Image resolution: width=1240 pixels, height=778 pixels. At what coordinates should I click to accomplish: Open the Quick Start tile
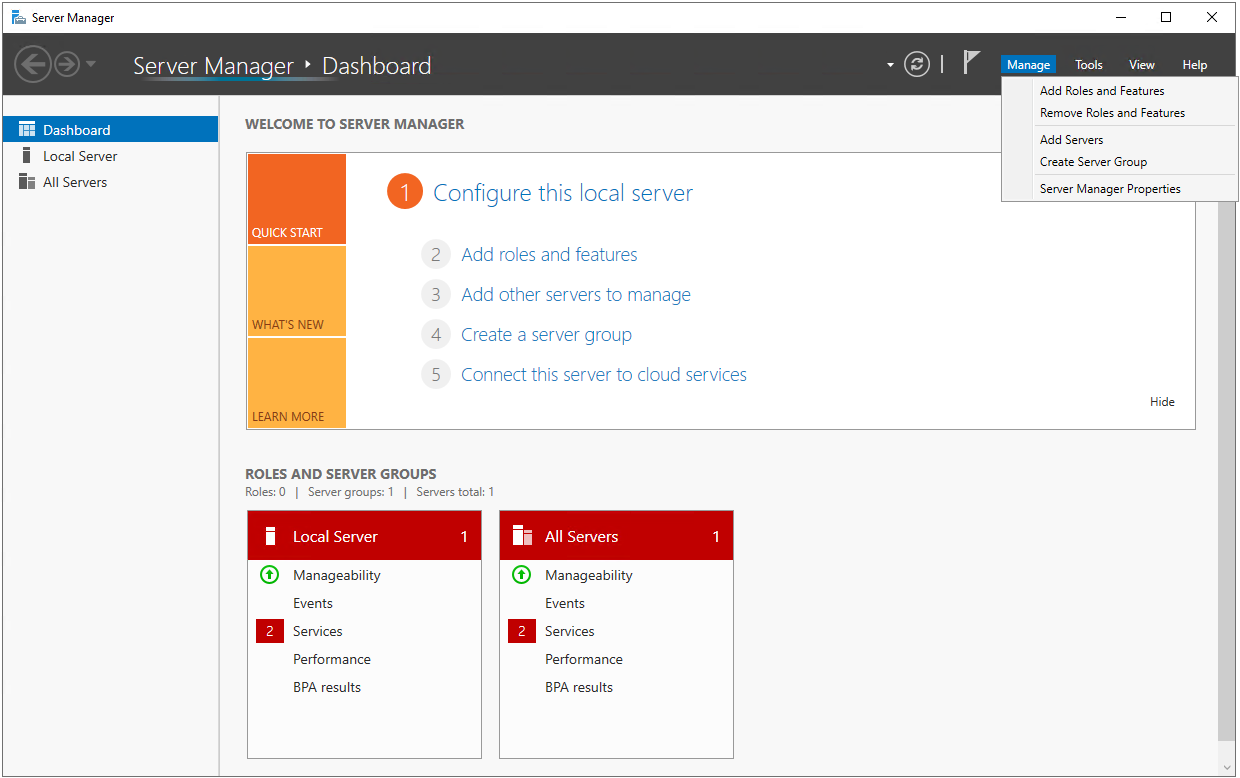coord(296,199)
